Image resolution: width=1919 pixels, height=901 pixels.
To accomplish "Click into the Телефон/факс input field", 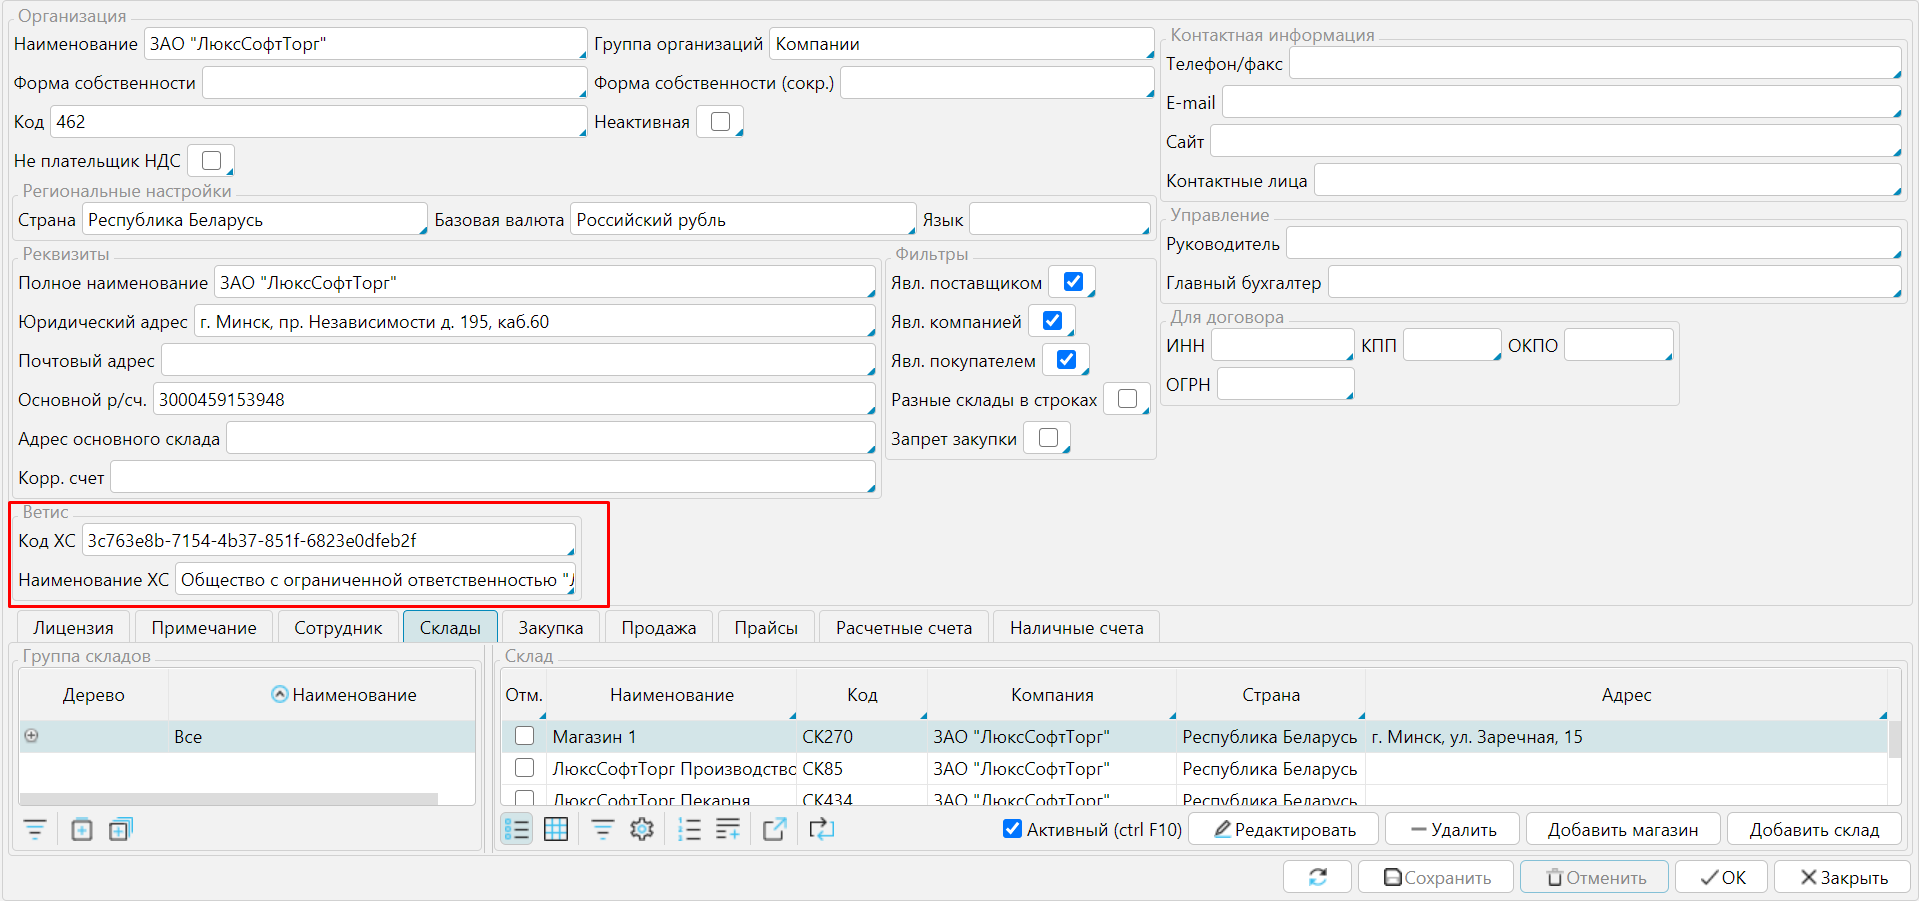I will 1594,64.
